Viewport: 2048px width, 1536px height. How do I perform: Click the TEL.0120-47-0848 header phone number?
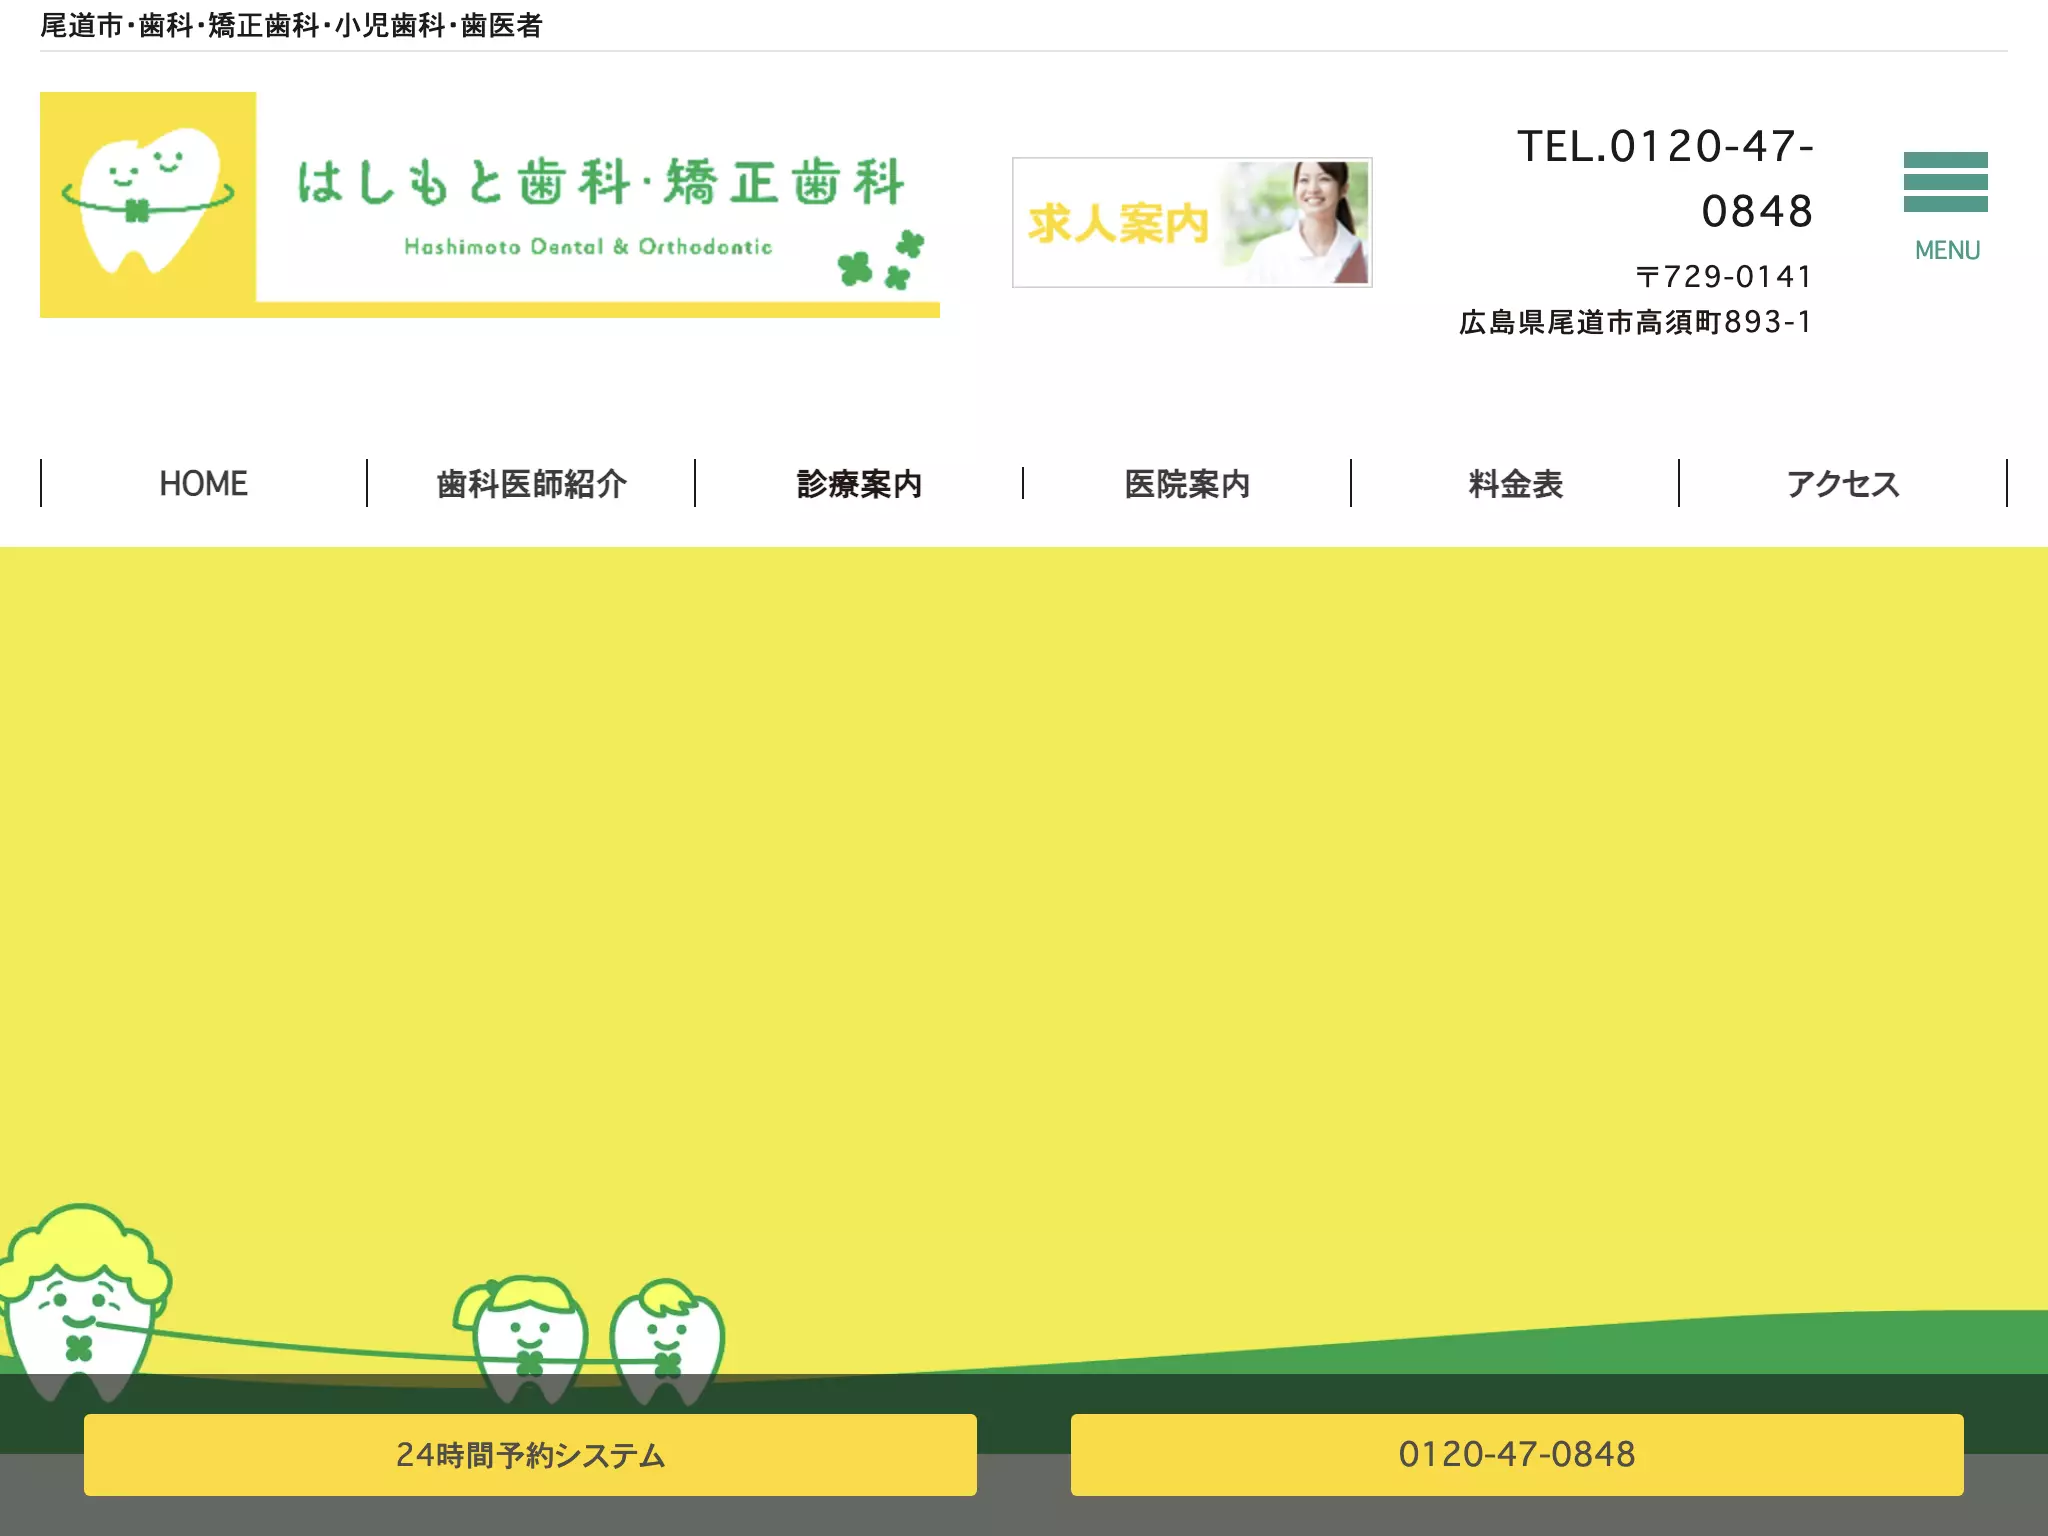tap(1665, 179)
